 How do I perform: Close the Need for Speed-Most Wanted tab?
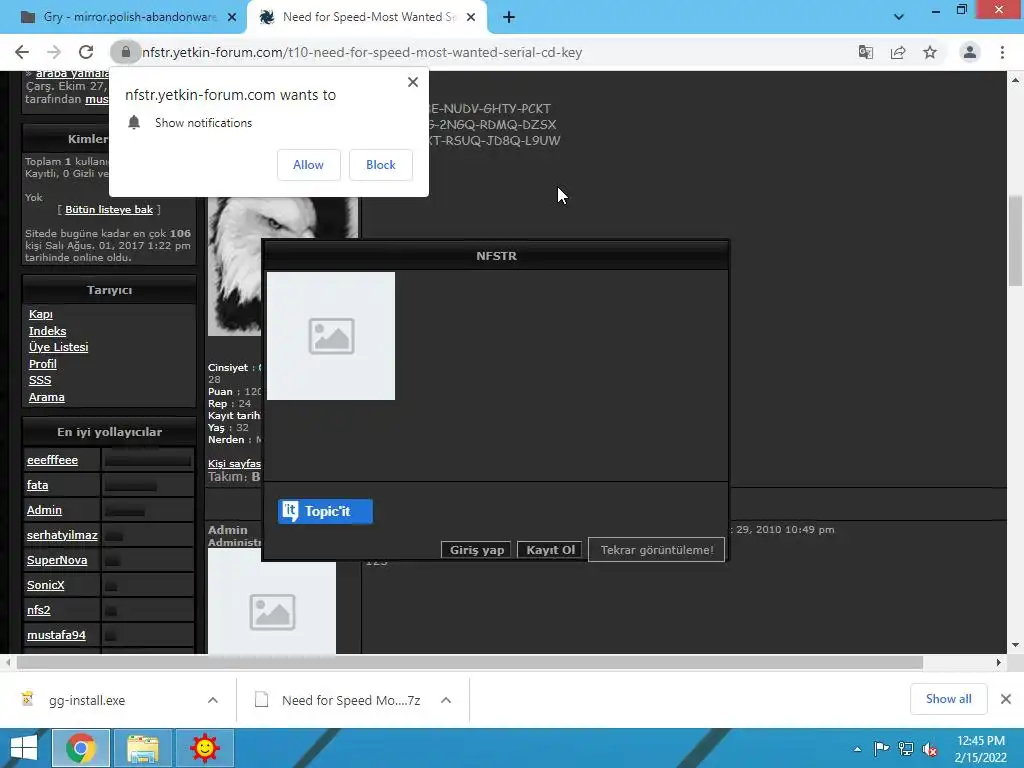pos(471,18)
